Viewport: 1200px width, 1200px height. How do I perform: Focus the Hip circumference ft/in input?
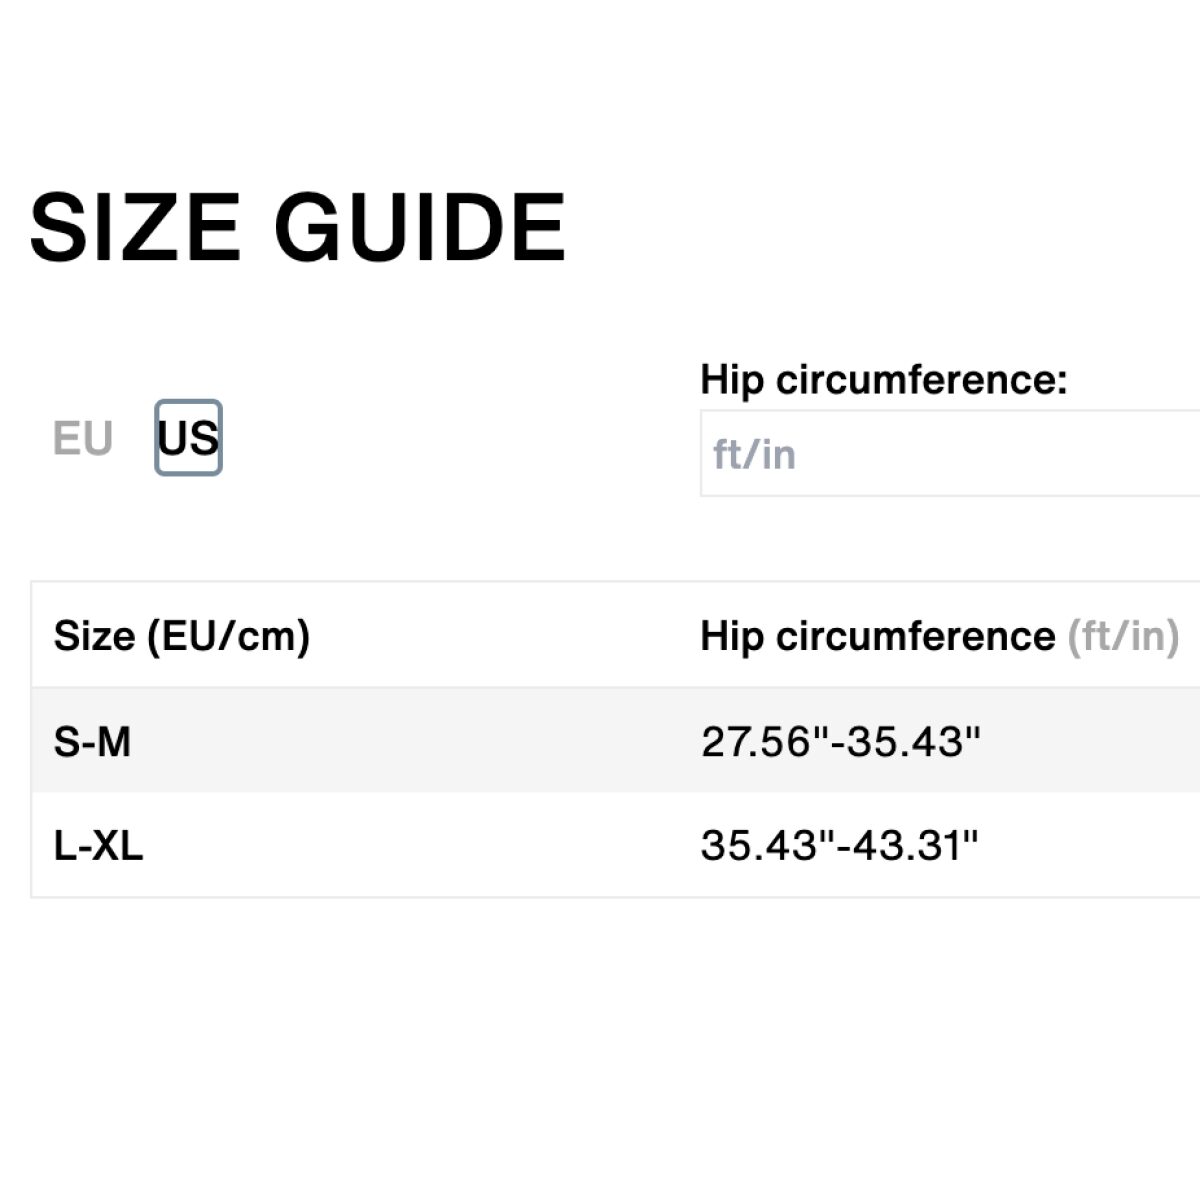950,454
